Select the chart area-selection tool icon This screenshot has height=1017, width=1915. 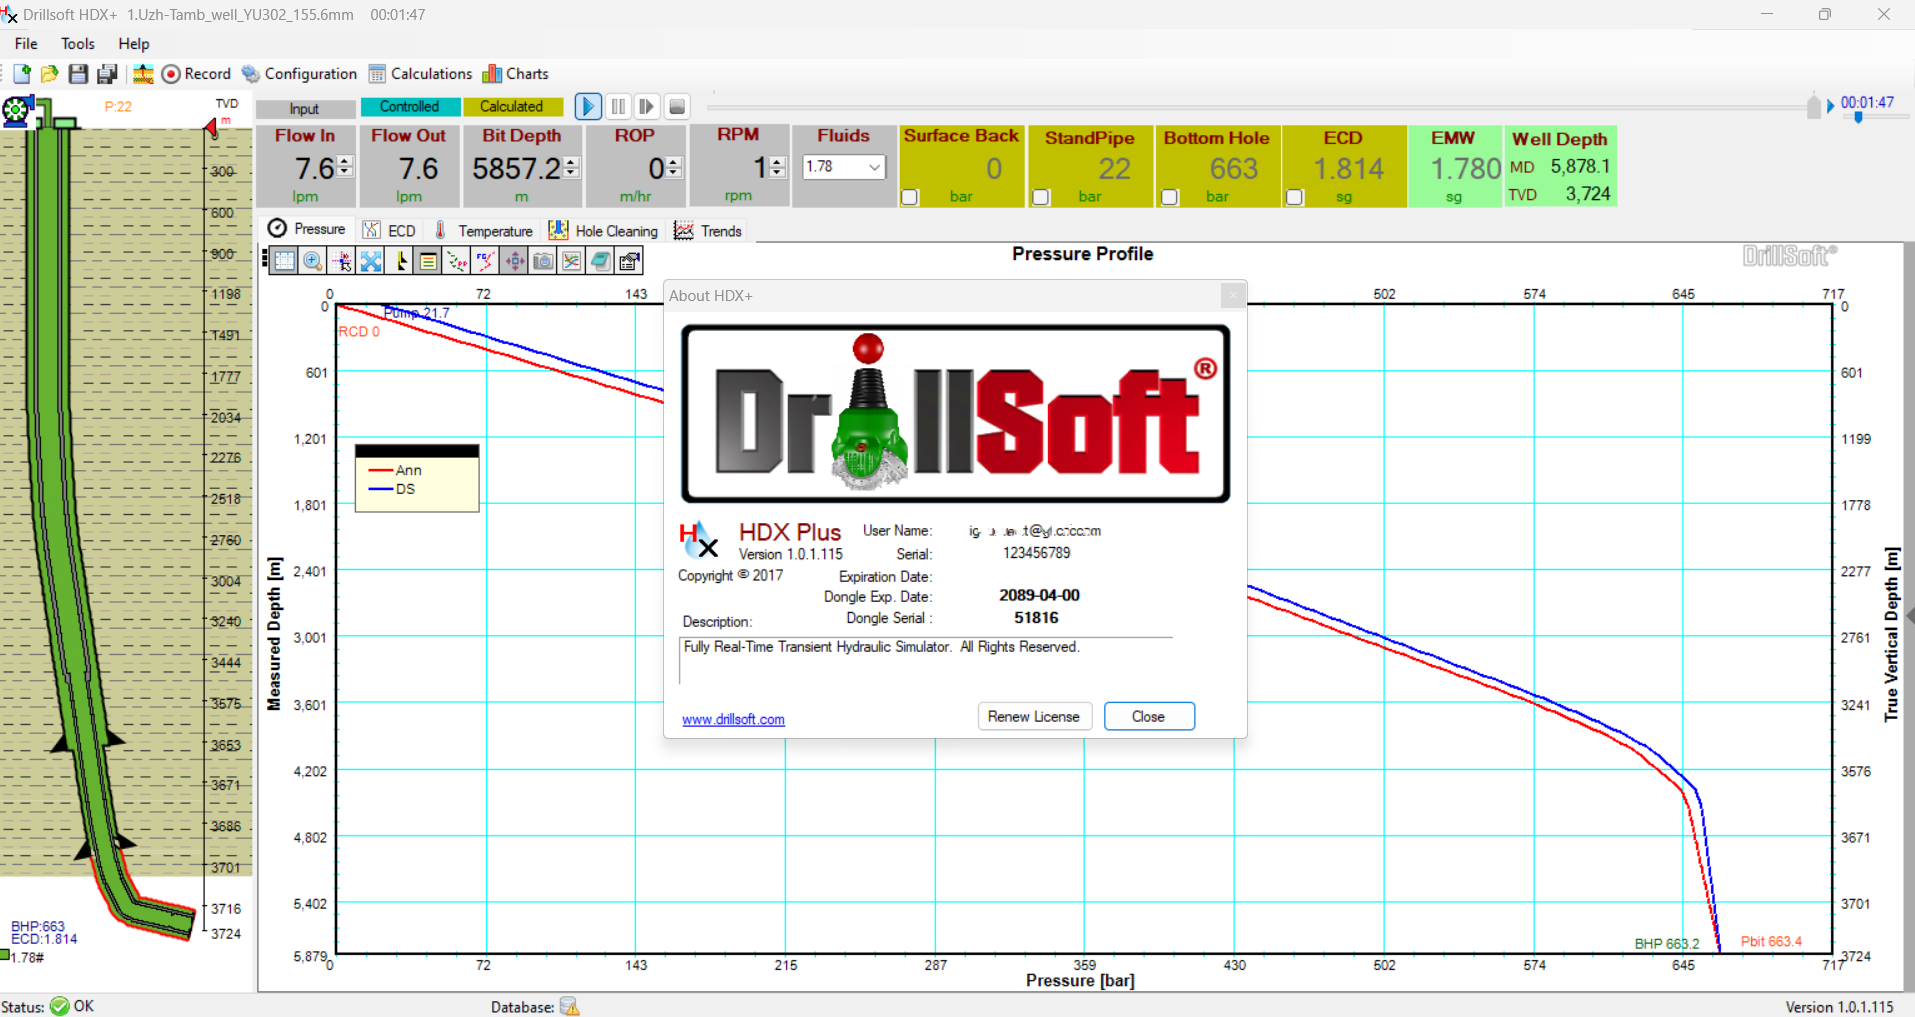[284, 261]
